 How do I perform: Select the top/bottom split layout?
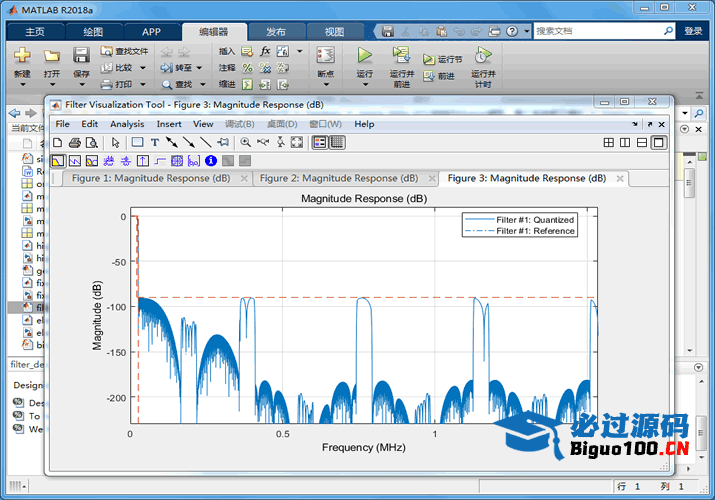(x=642, y=143)
